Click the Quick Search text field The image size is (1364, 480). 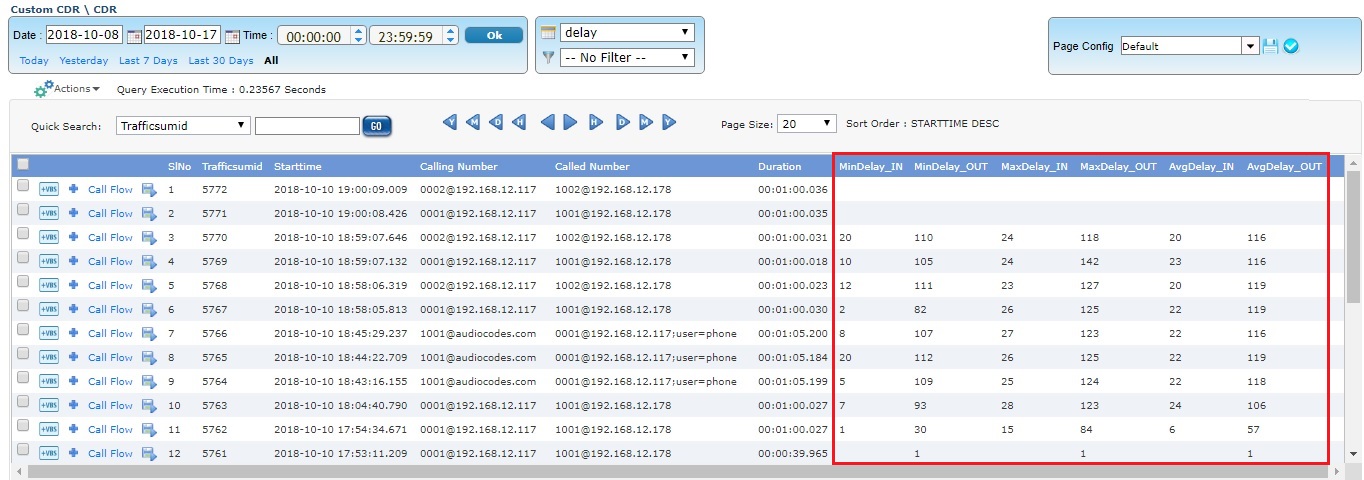coord(307,126)
